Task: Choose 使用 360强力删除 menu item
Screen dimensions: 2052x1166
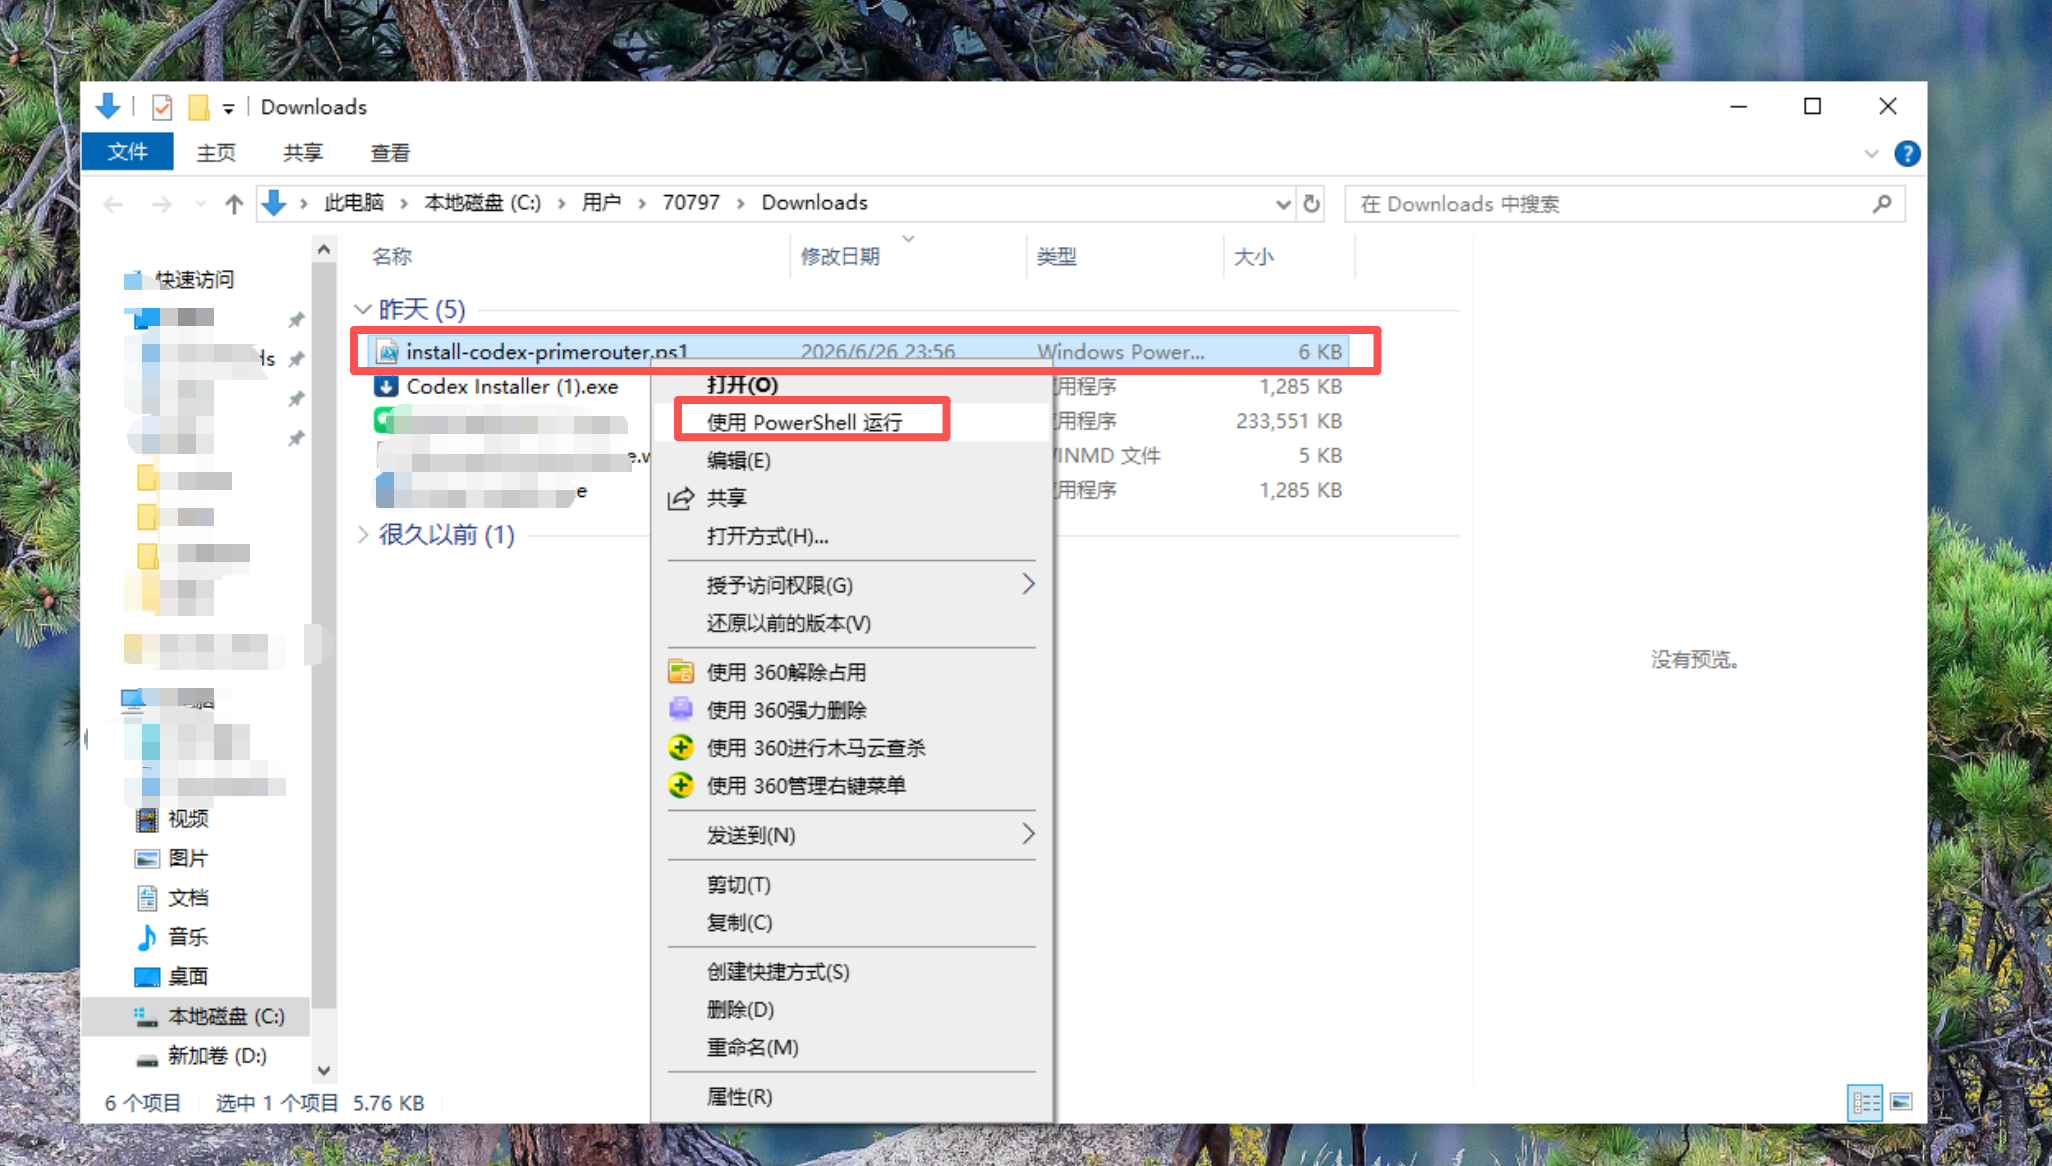Action: pyautogui.click(x=852, y=710)
